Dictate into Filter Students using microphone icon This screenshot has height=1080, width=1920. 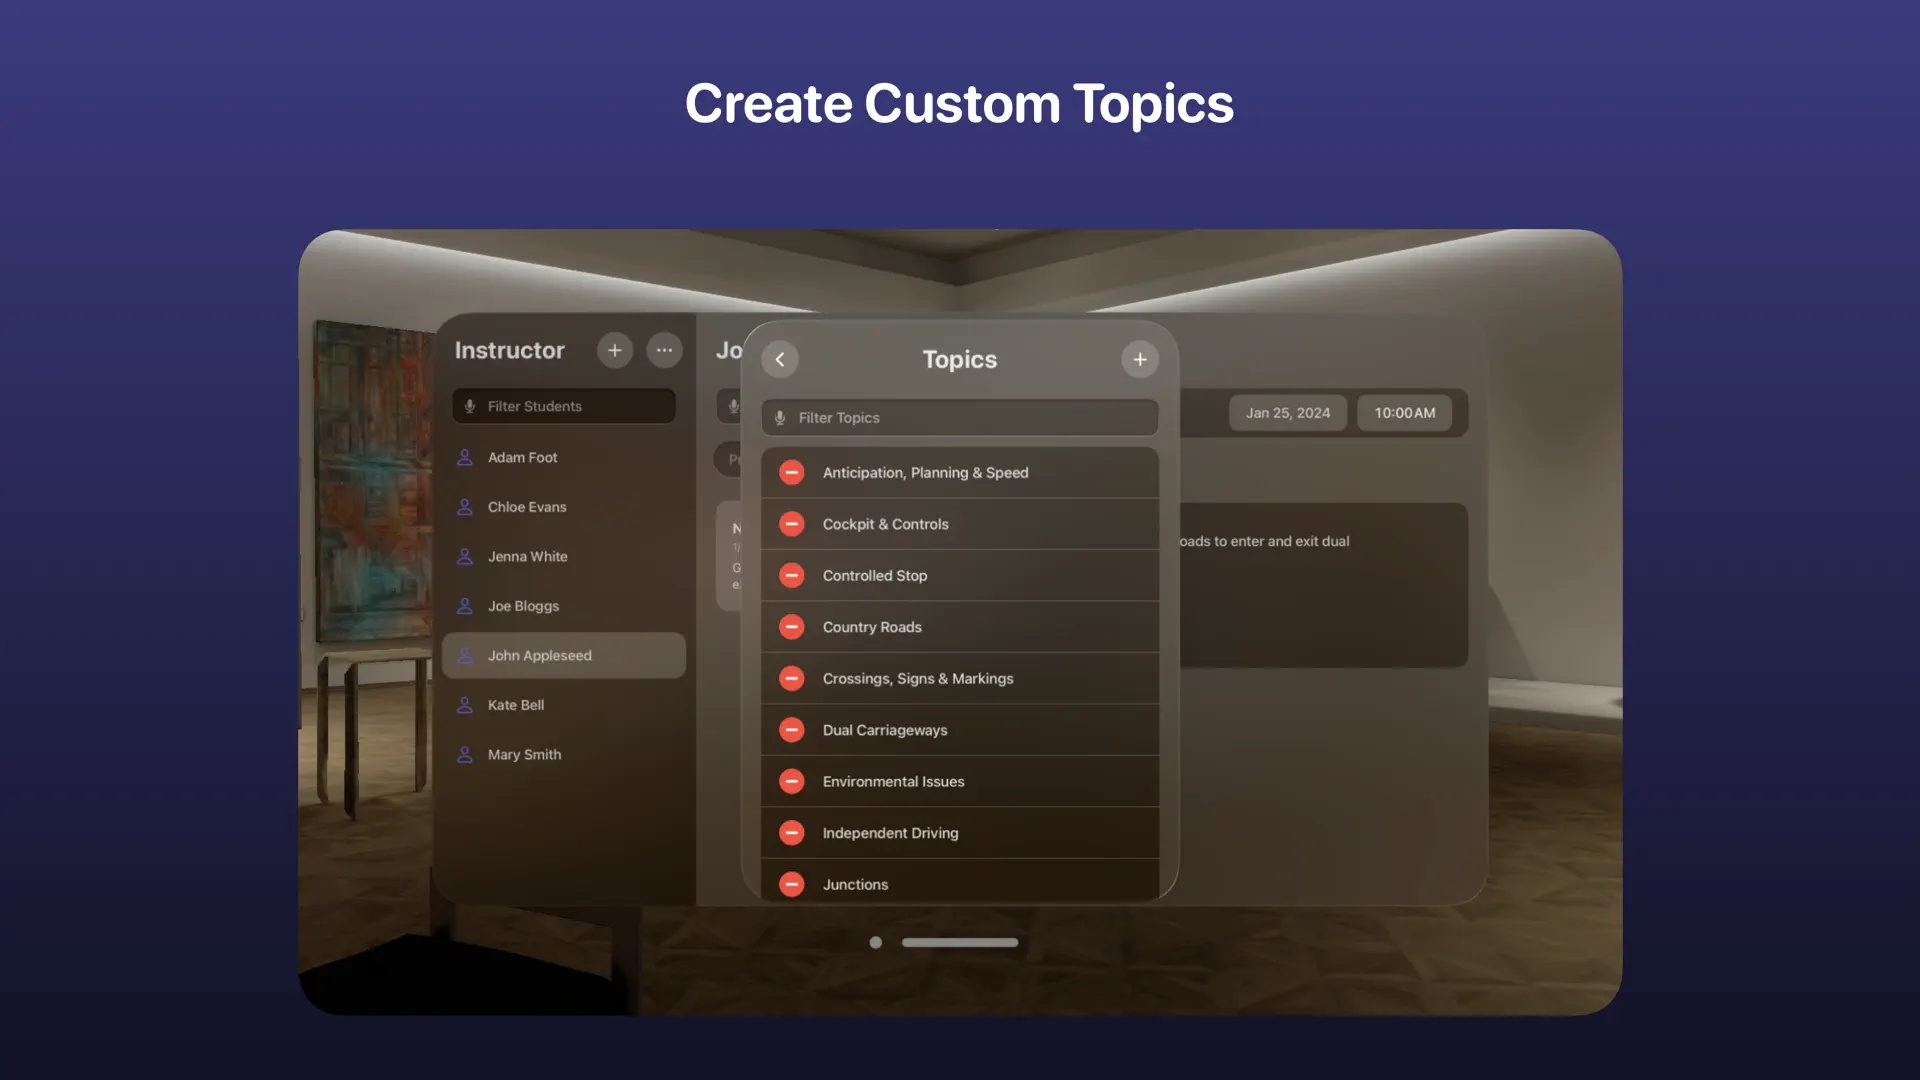471,406
